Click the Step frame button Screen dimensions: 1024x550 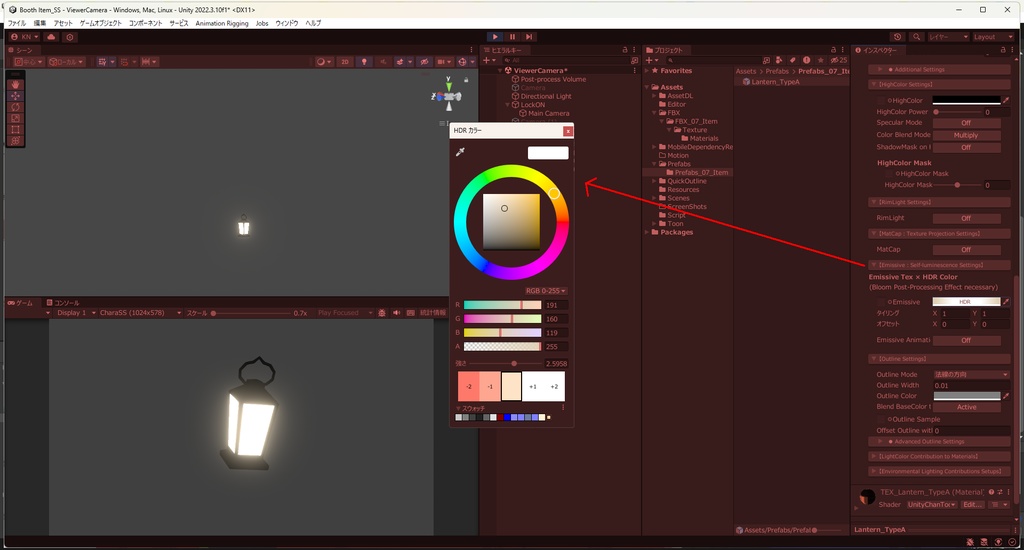[x=529, y=37]
